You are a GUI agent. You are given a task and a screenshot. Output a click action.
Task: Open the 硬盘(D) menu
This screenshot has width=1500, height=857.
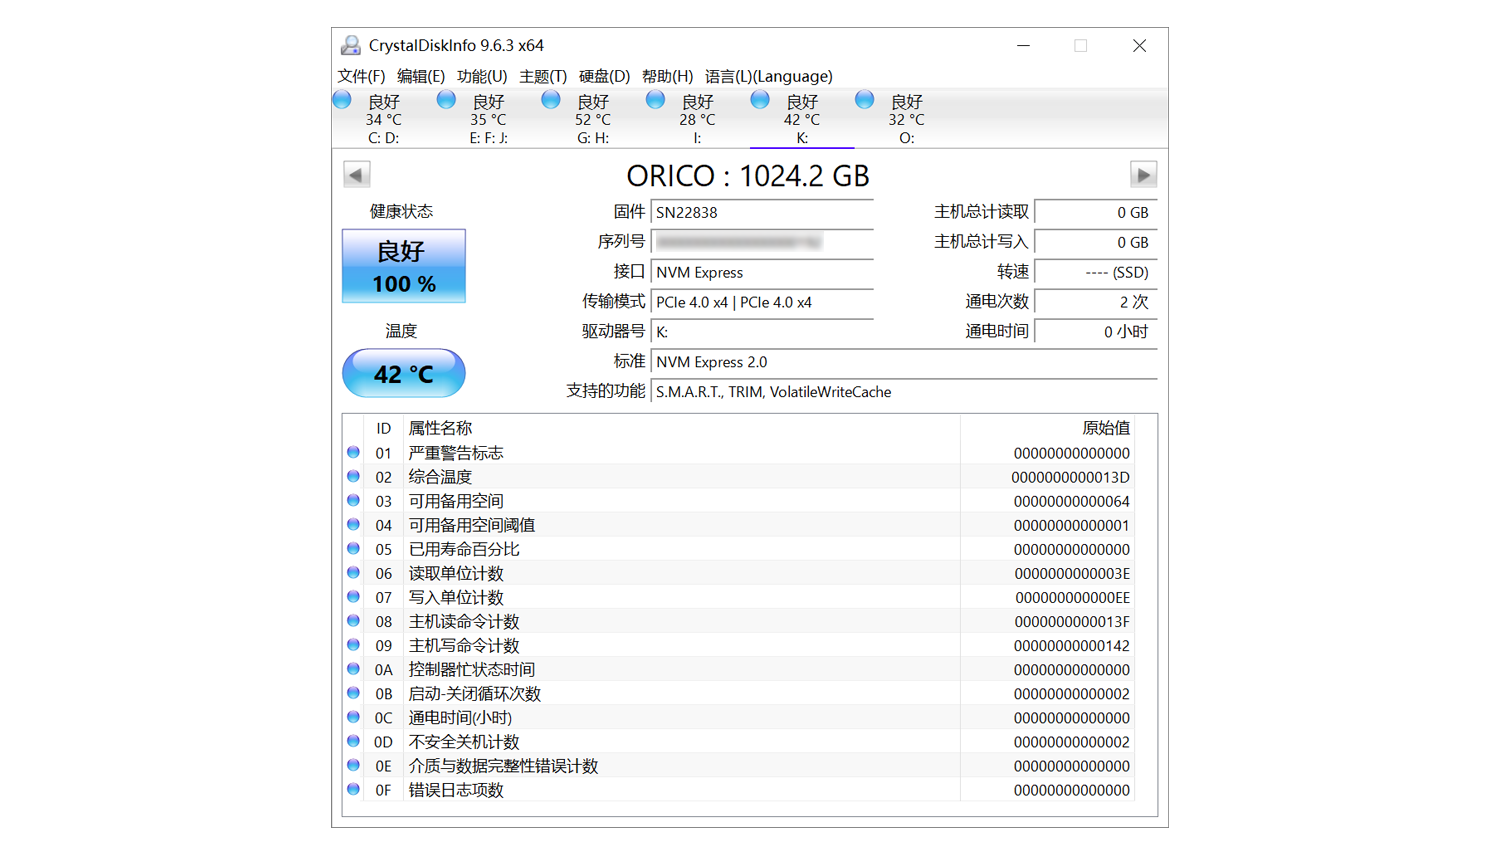pos(604,76)
